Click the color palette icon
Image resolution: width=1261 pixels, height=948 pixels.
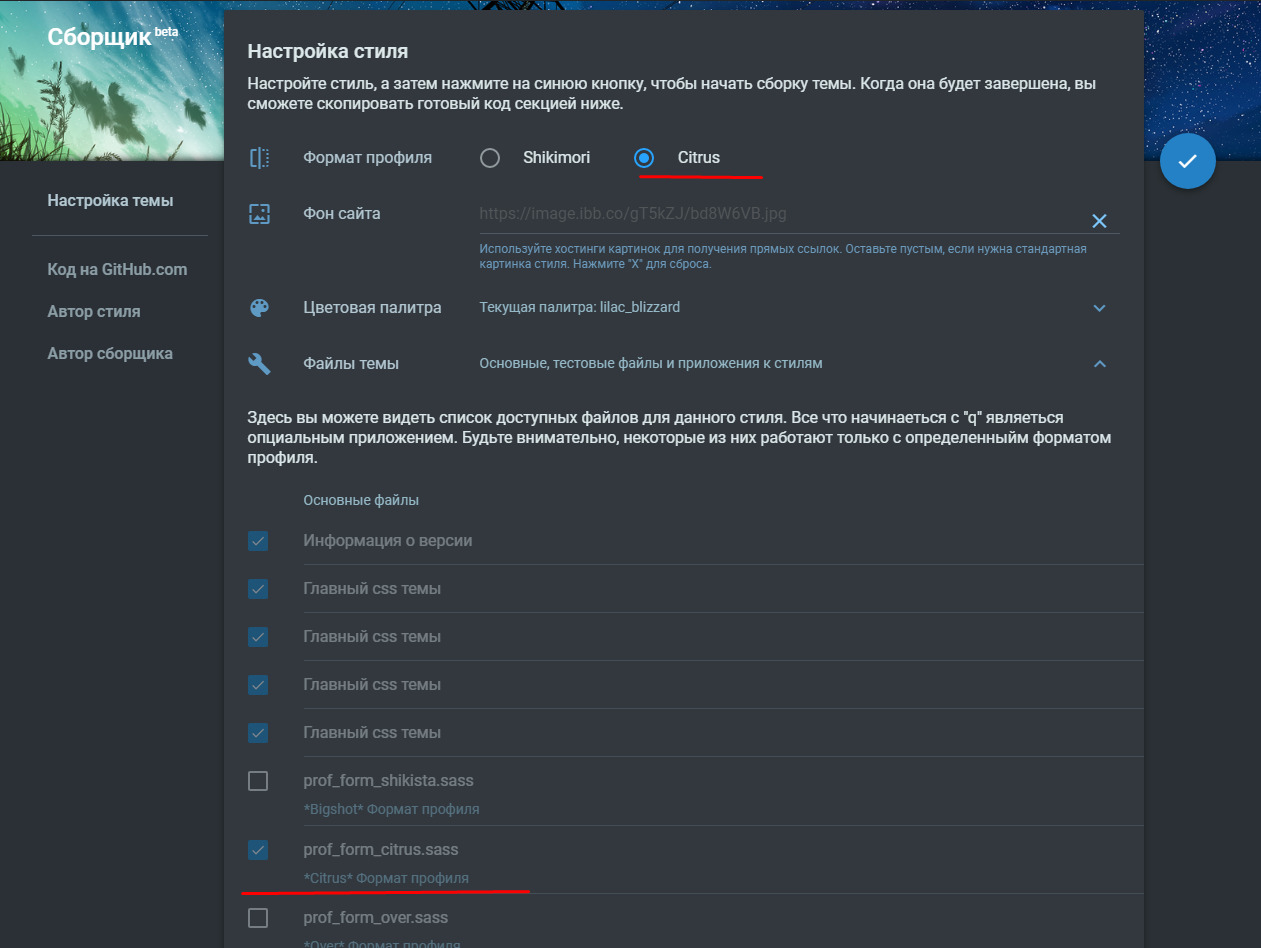(x=260, y=308)
